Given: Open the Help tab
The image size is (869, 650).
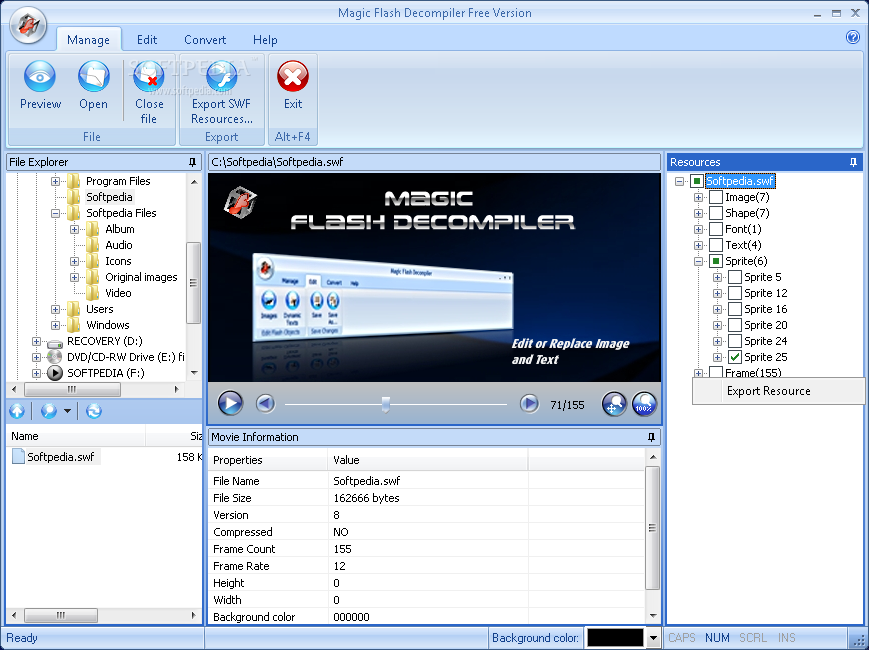Looking at the screenshot, I should click(265, 40).
